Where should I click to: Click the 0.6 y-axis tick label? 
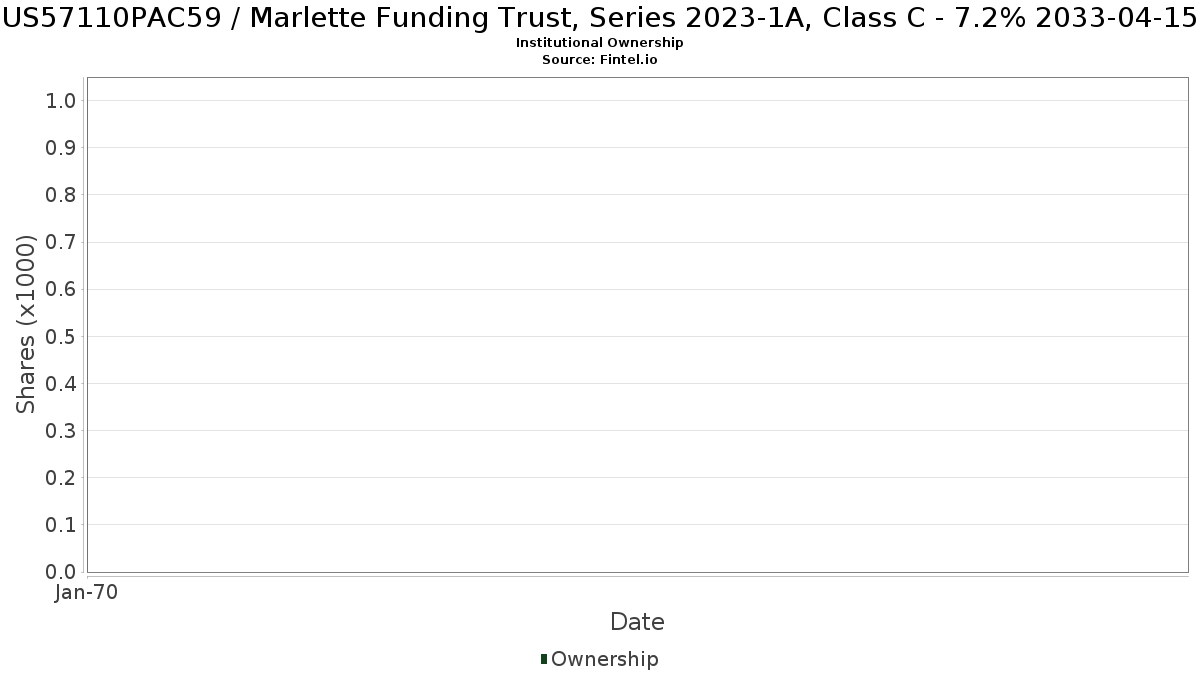click(61, 289)
